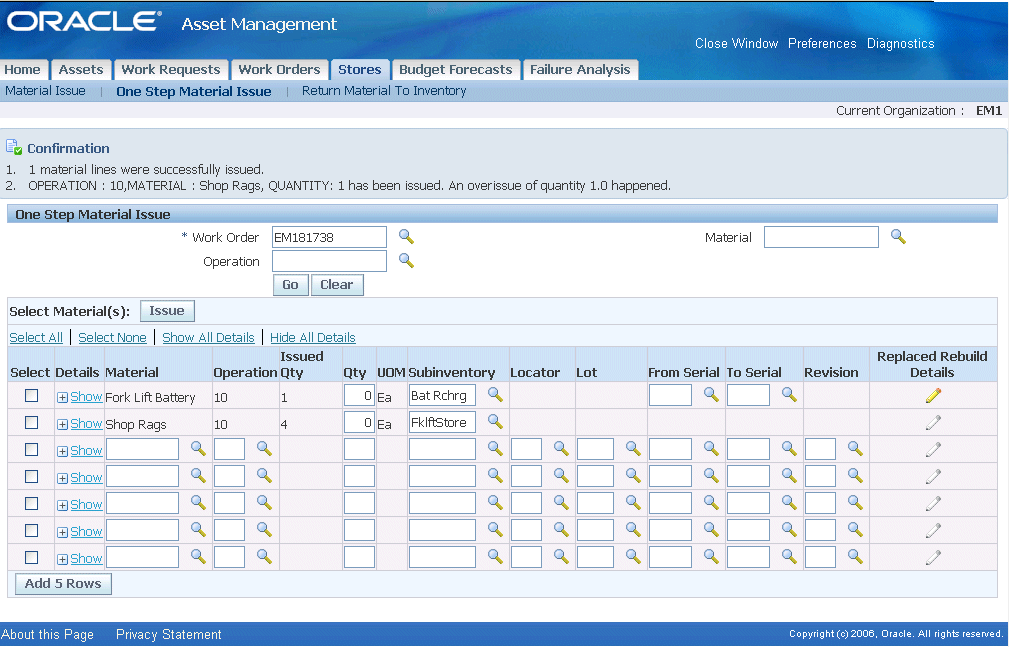
Task: Open the Home tab
Action: (23, 70)
